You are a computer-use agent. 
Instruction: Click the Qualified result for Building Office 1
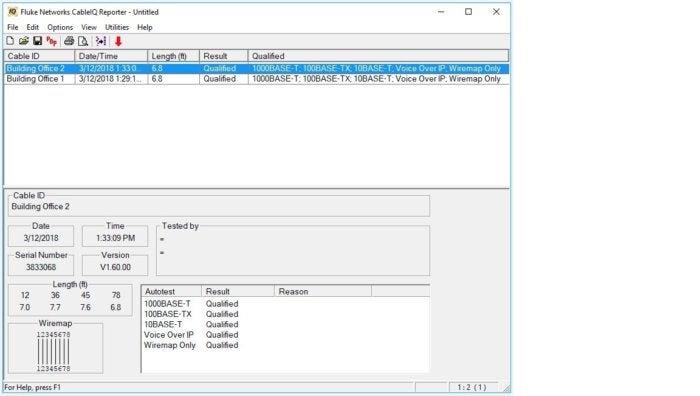pyautogui.click(x=220, y=79)
